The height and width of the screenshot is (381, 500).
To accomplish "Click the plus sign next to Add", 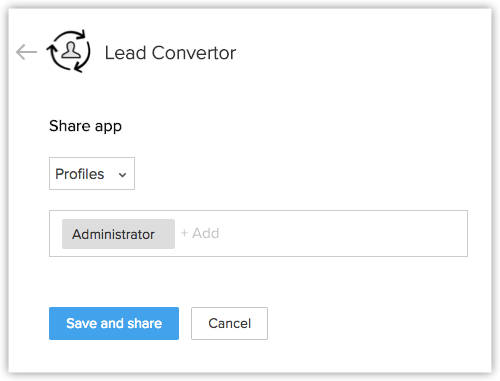I will [184, 233].
